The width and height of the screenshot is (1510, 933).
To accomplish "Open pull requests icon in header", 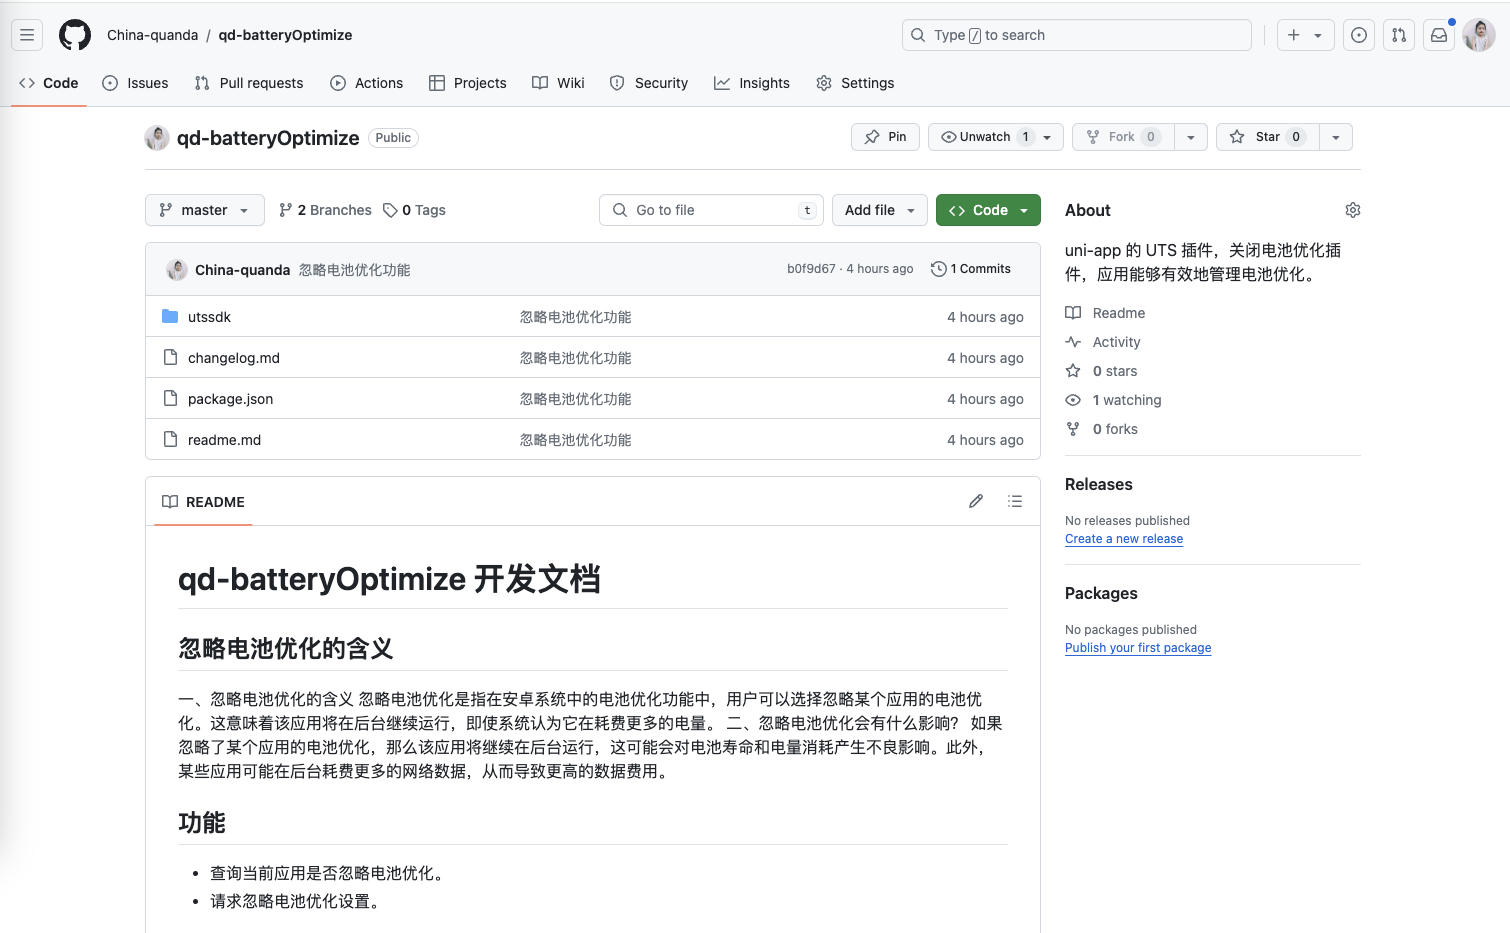I will click(x=1399, y=35).
